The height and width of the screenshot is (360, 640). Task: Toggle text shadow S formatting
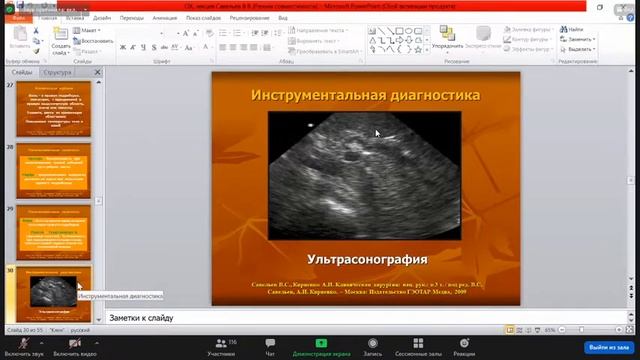(x=154, y=48)
